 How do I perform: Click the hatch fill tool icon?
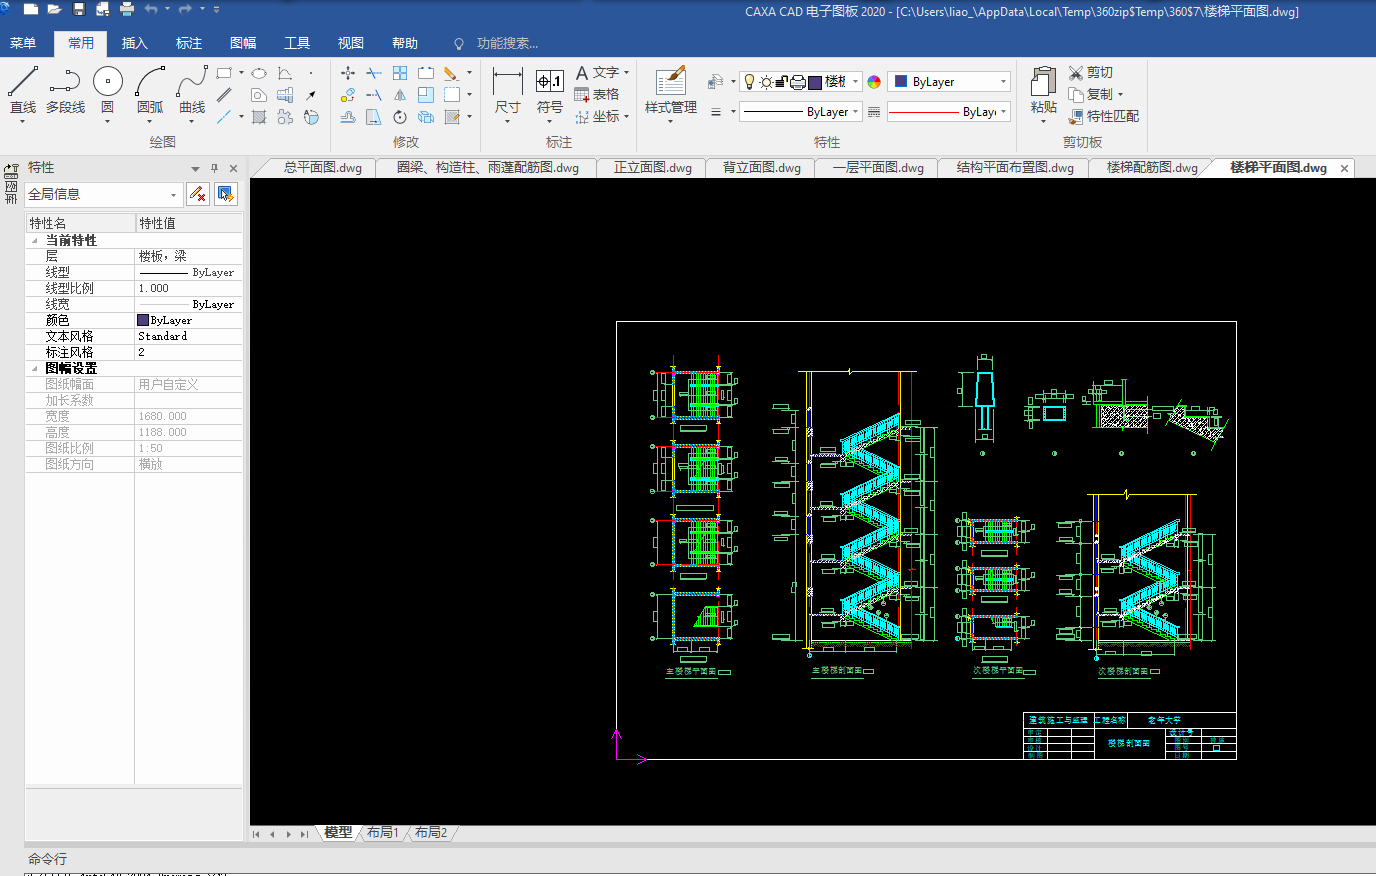point(259,117)
